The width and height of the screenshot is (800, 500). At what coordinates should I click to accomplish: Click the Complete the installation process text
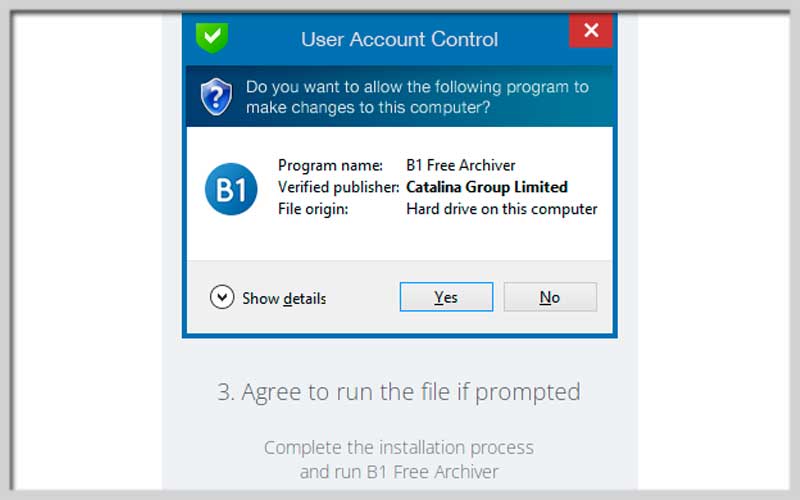(x=399, y=448)
